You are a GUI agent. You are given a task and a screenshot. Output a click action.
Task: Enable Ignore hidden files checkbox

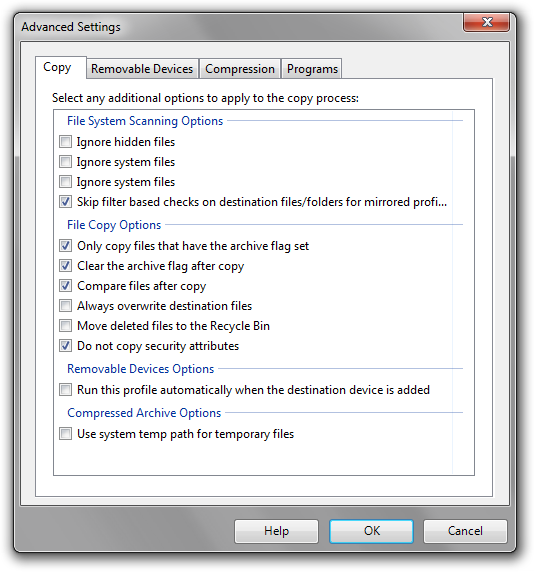click(66, 142)
